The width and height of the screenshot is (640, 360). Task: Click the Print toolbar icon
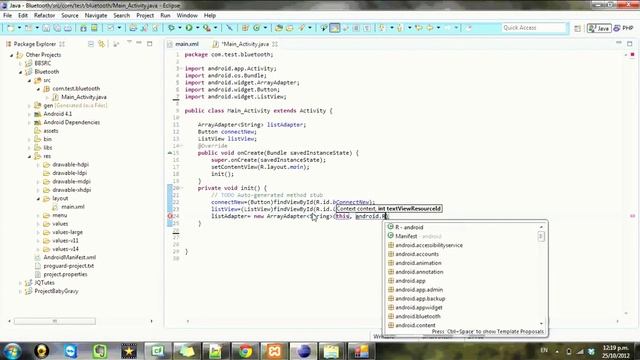(x=68, y=28)
